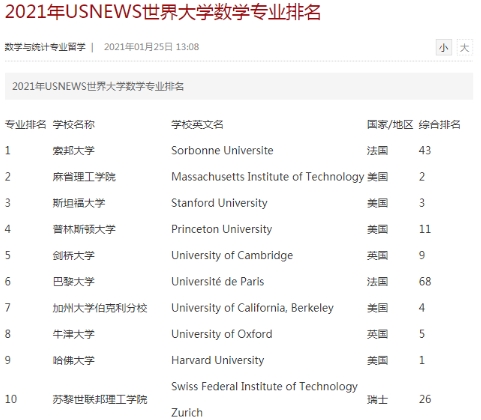This screenshot has height=420, width=481.
Task: Click the word Zurich
Action: tap(187, 413)
